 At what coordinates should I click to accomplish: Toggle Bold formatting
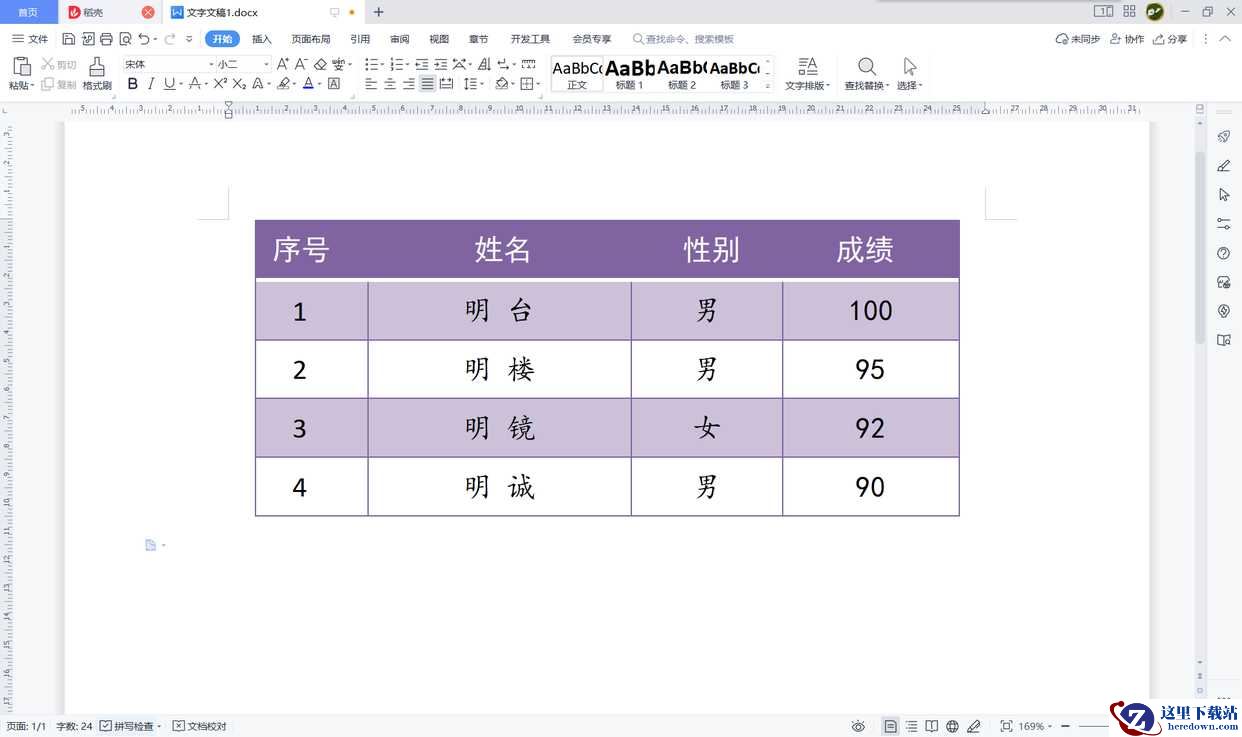tap(132, 84)
